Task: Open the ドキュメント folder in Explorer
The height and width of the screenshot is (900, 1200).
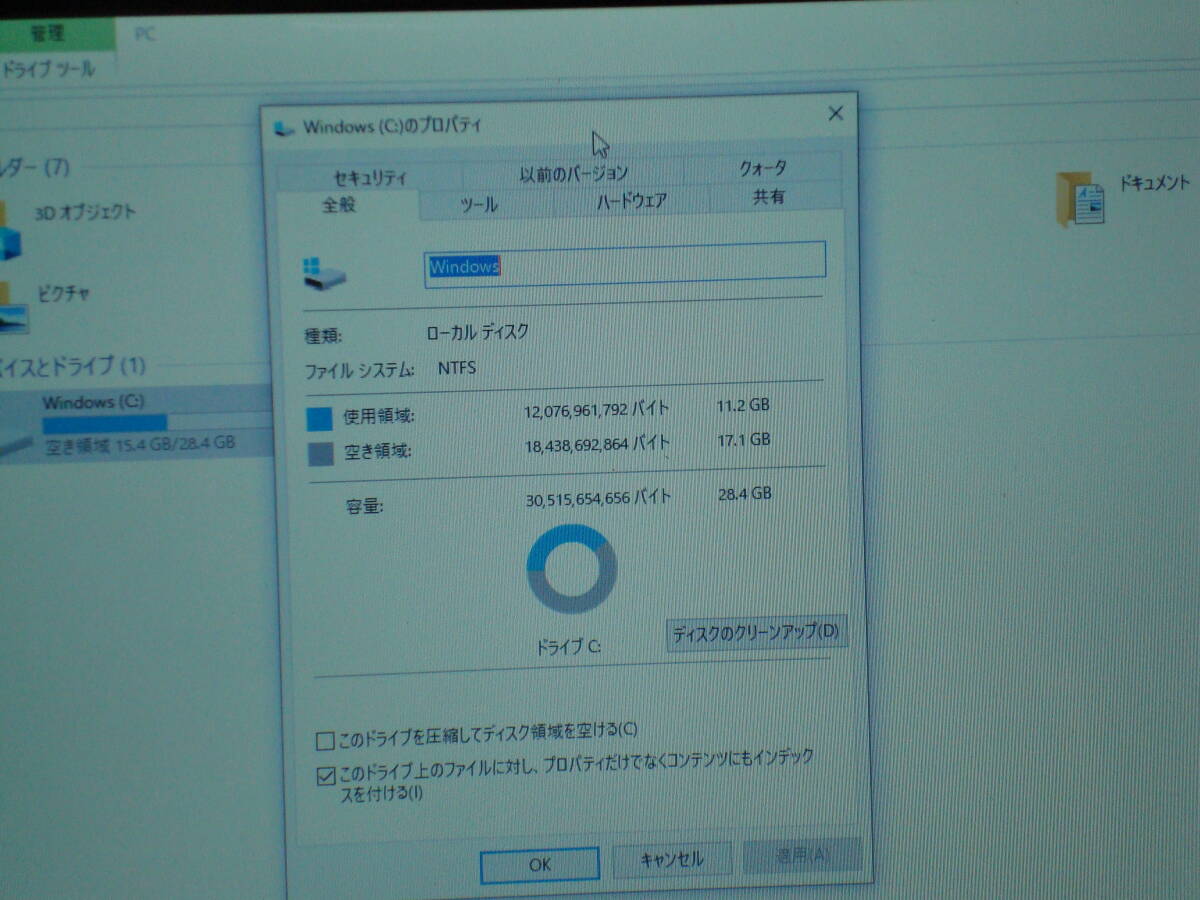Action: tap(1124, 197)
